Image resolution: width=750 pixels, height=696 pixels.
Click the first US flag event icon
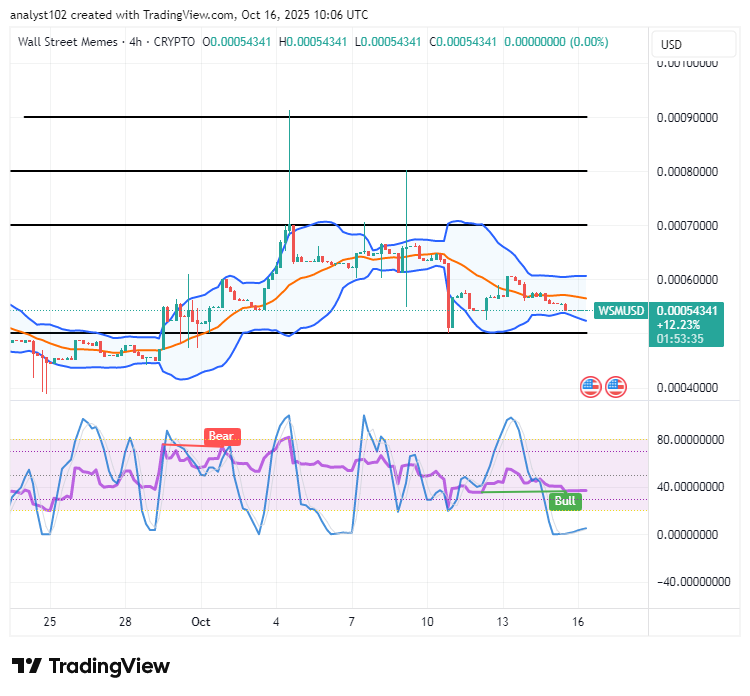(x=591, y=387)
